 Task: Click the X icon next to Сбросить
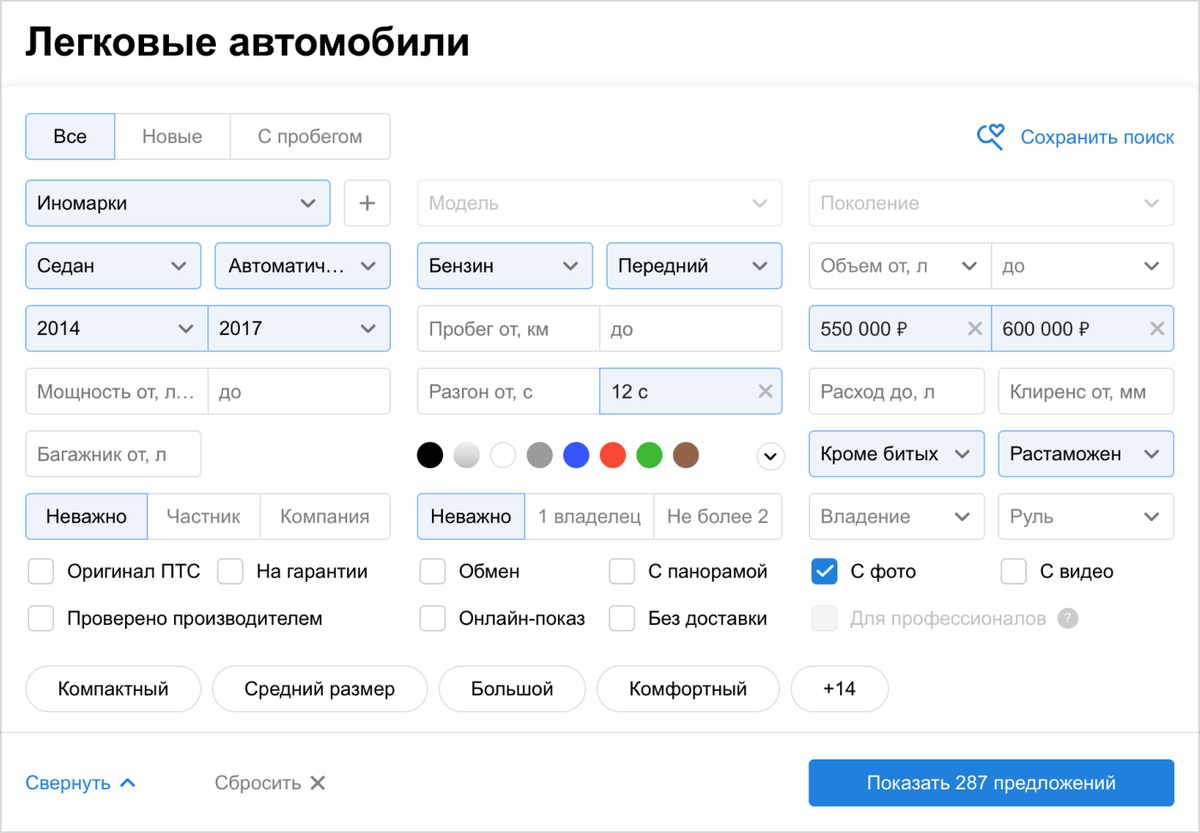318,783
